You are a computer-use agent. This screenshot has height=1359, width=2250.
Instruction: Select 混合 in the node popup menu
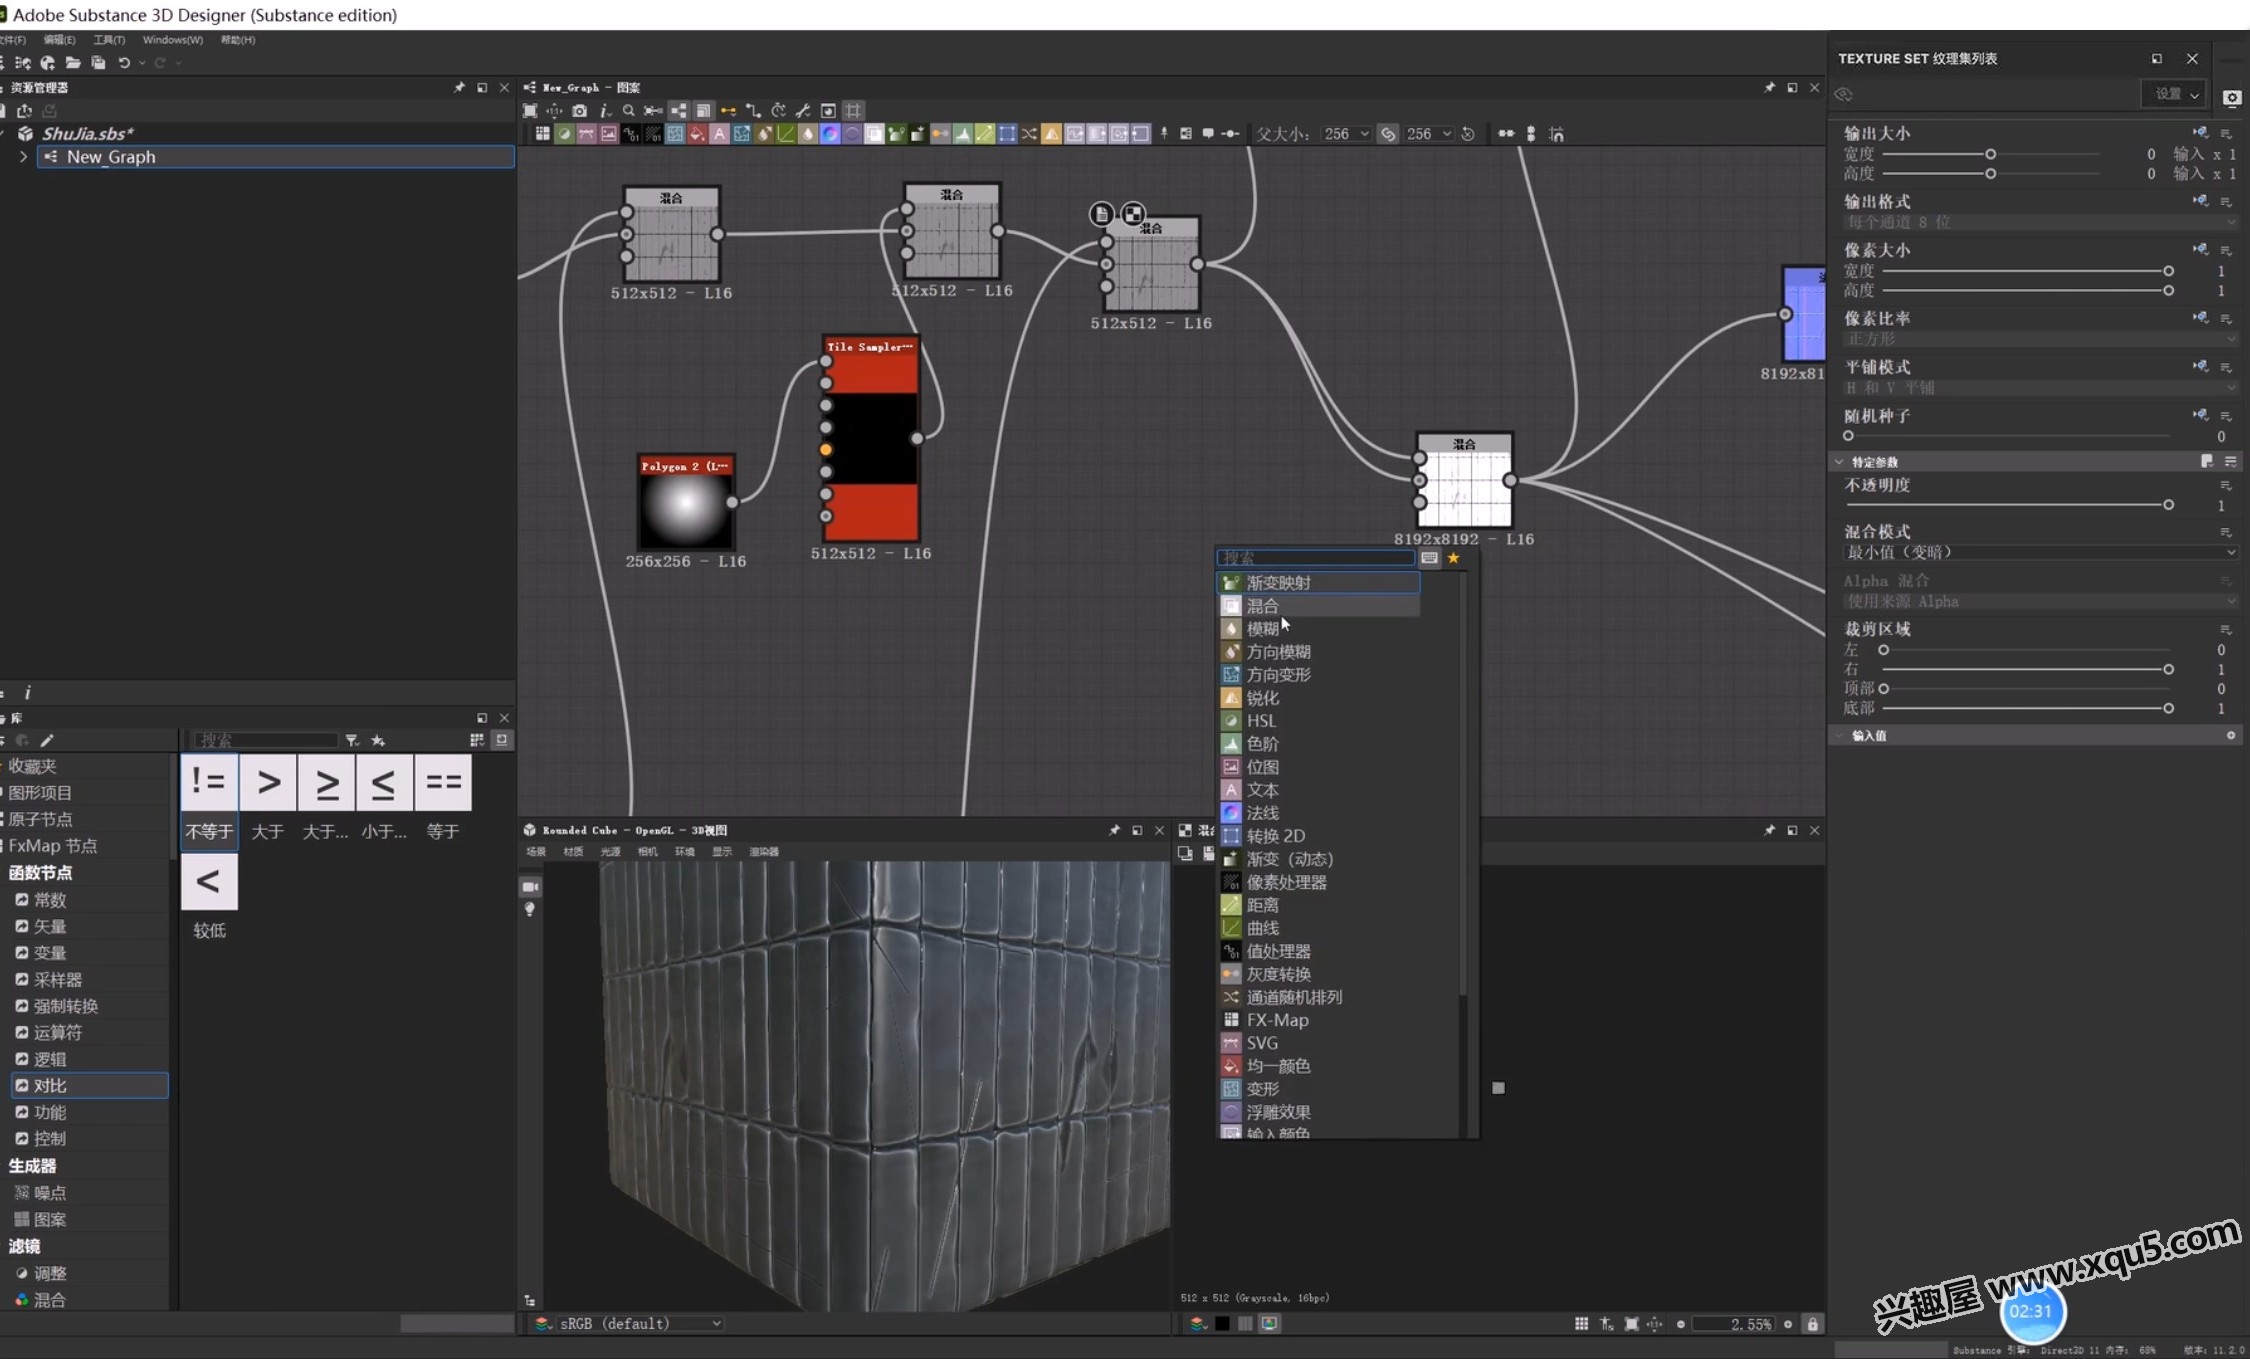tap(1262, 606)
